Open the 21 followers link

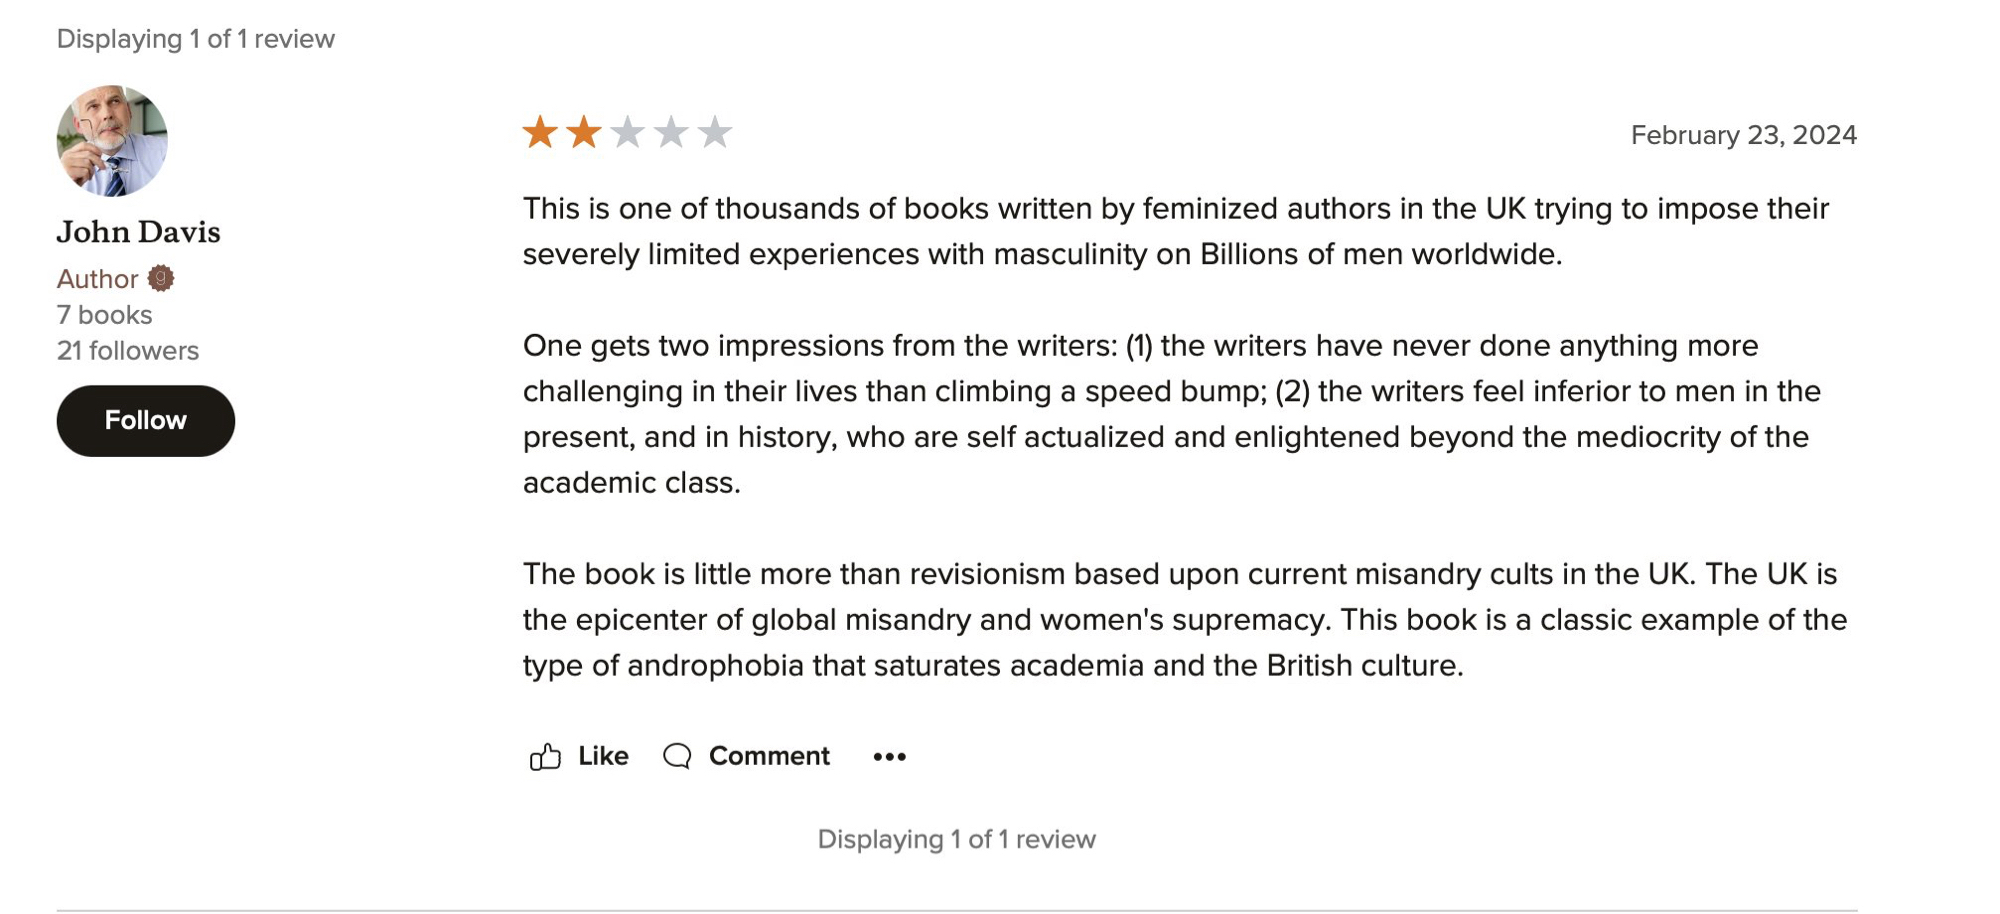click(127, 351)
